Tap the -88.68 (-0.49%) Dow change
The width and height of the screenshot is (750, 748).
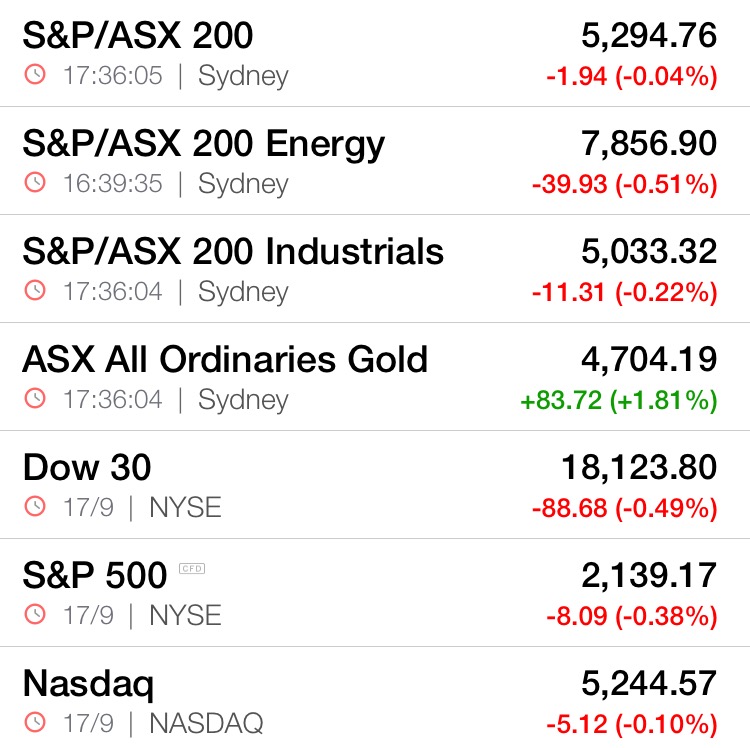pyautogui.click(x=625, y=508)
